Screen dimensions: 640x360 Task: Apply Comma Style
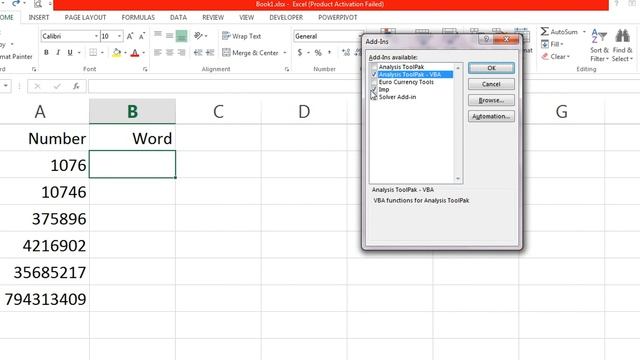pyautogui.click(x=329, y=53)
